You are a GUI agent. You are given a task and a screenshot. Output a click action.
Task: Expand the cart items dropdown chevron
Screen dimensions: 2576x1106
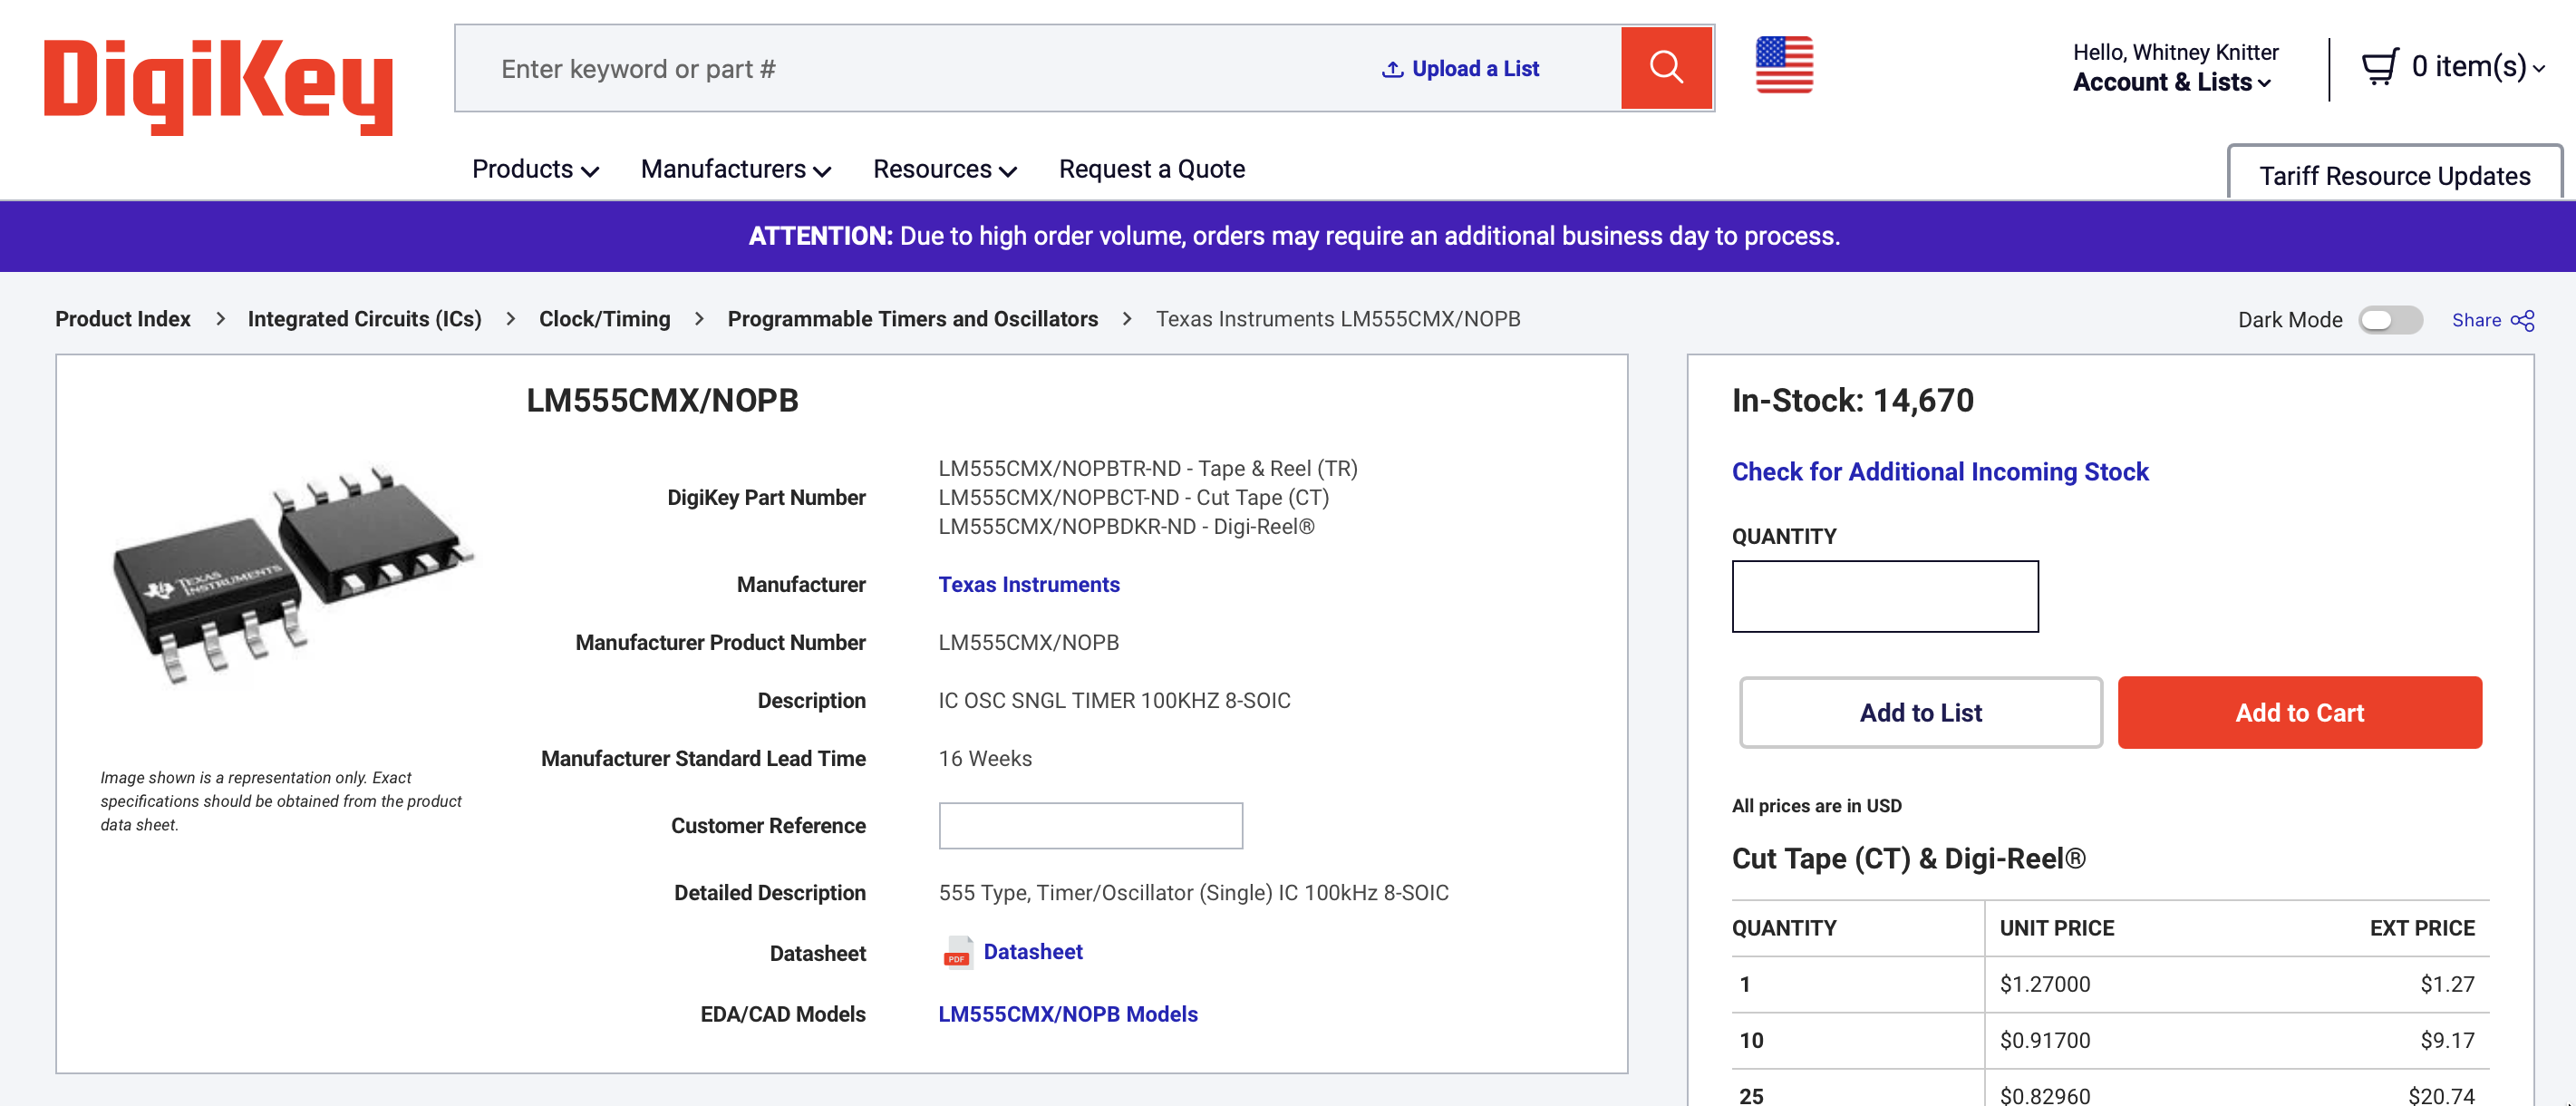pyautogui.click(x=2539, y=68)
